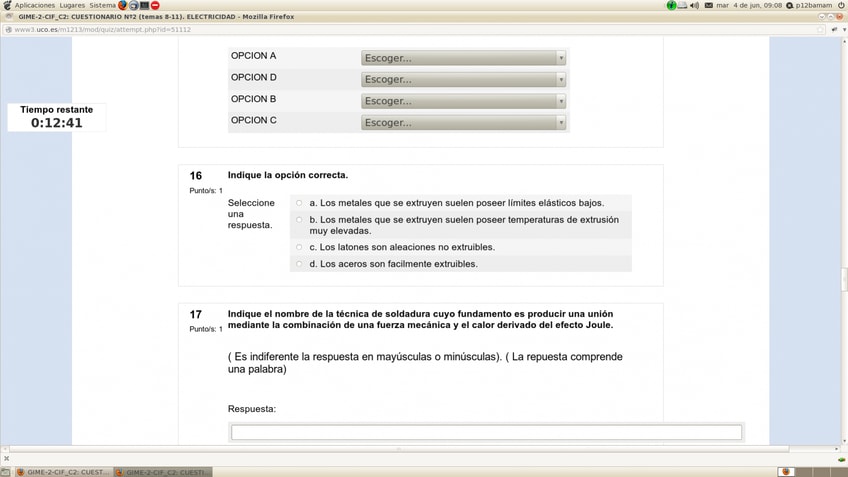This screenshot has height=477, width=848.
Task: Click question number 17
Action: point(195,314)
